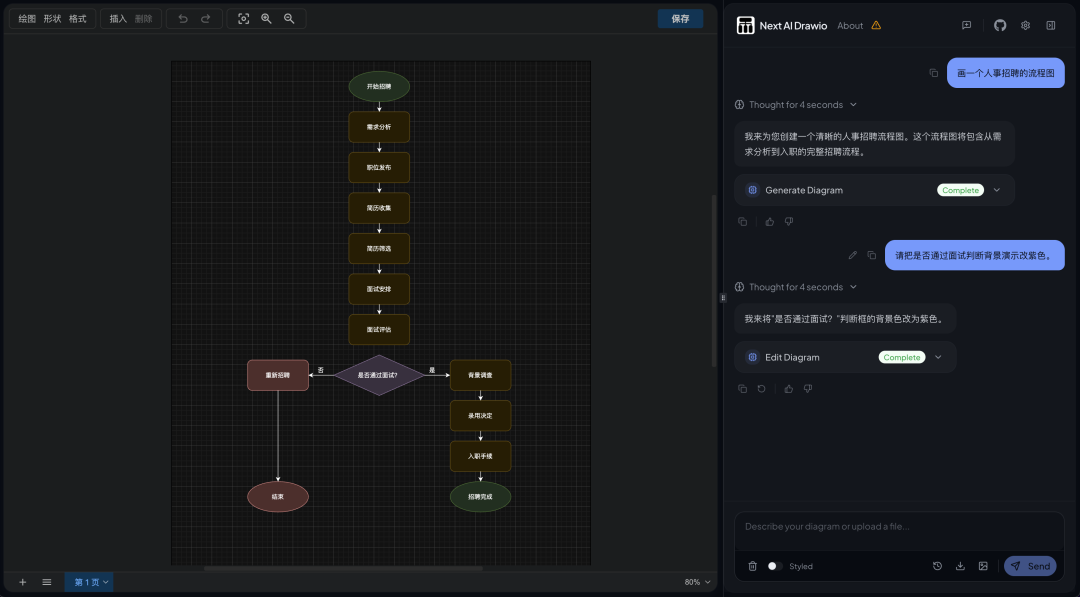
Task: Click the fit-to-page focus icon
Action: (243, 19)
